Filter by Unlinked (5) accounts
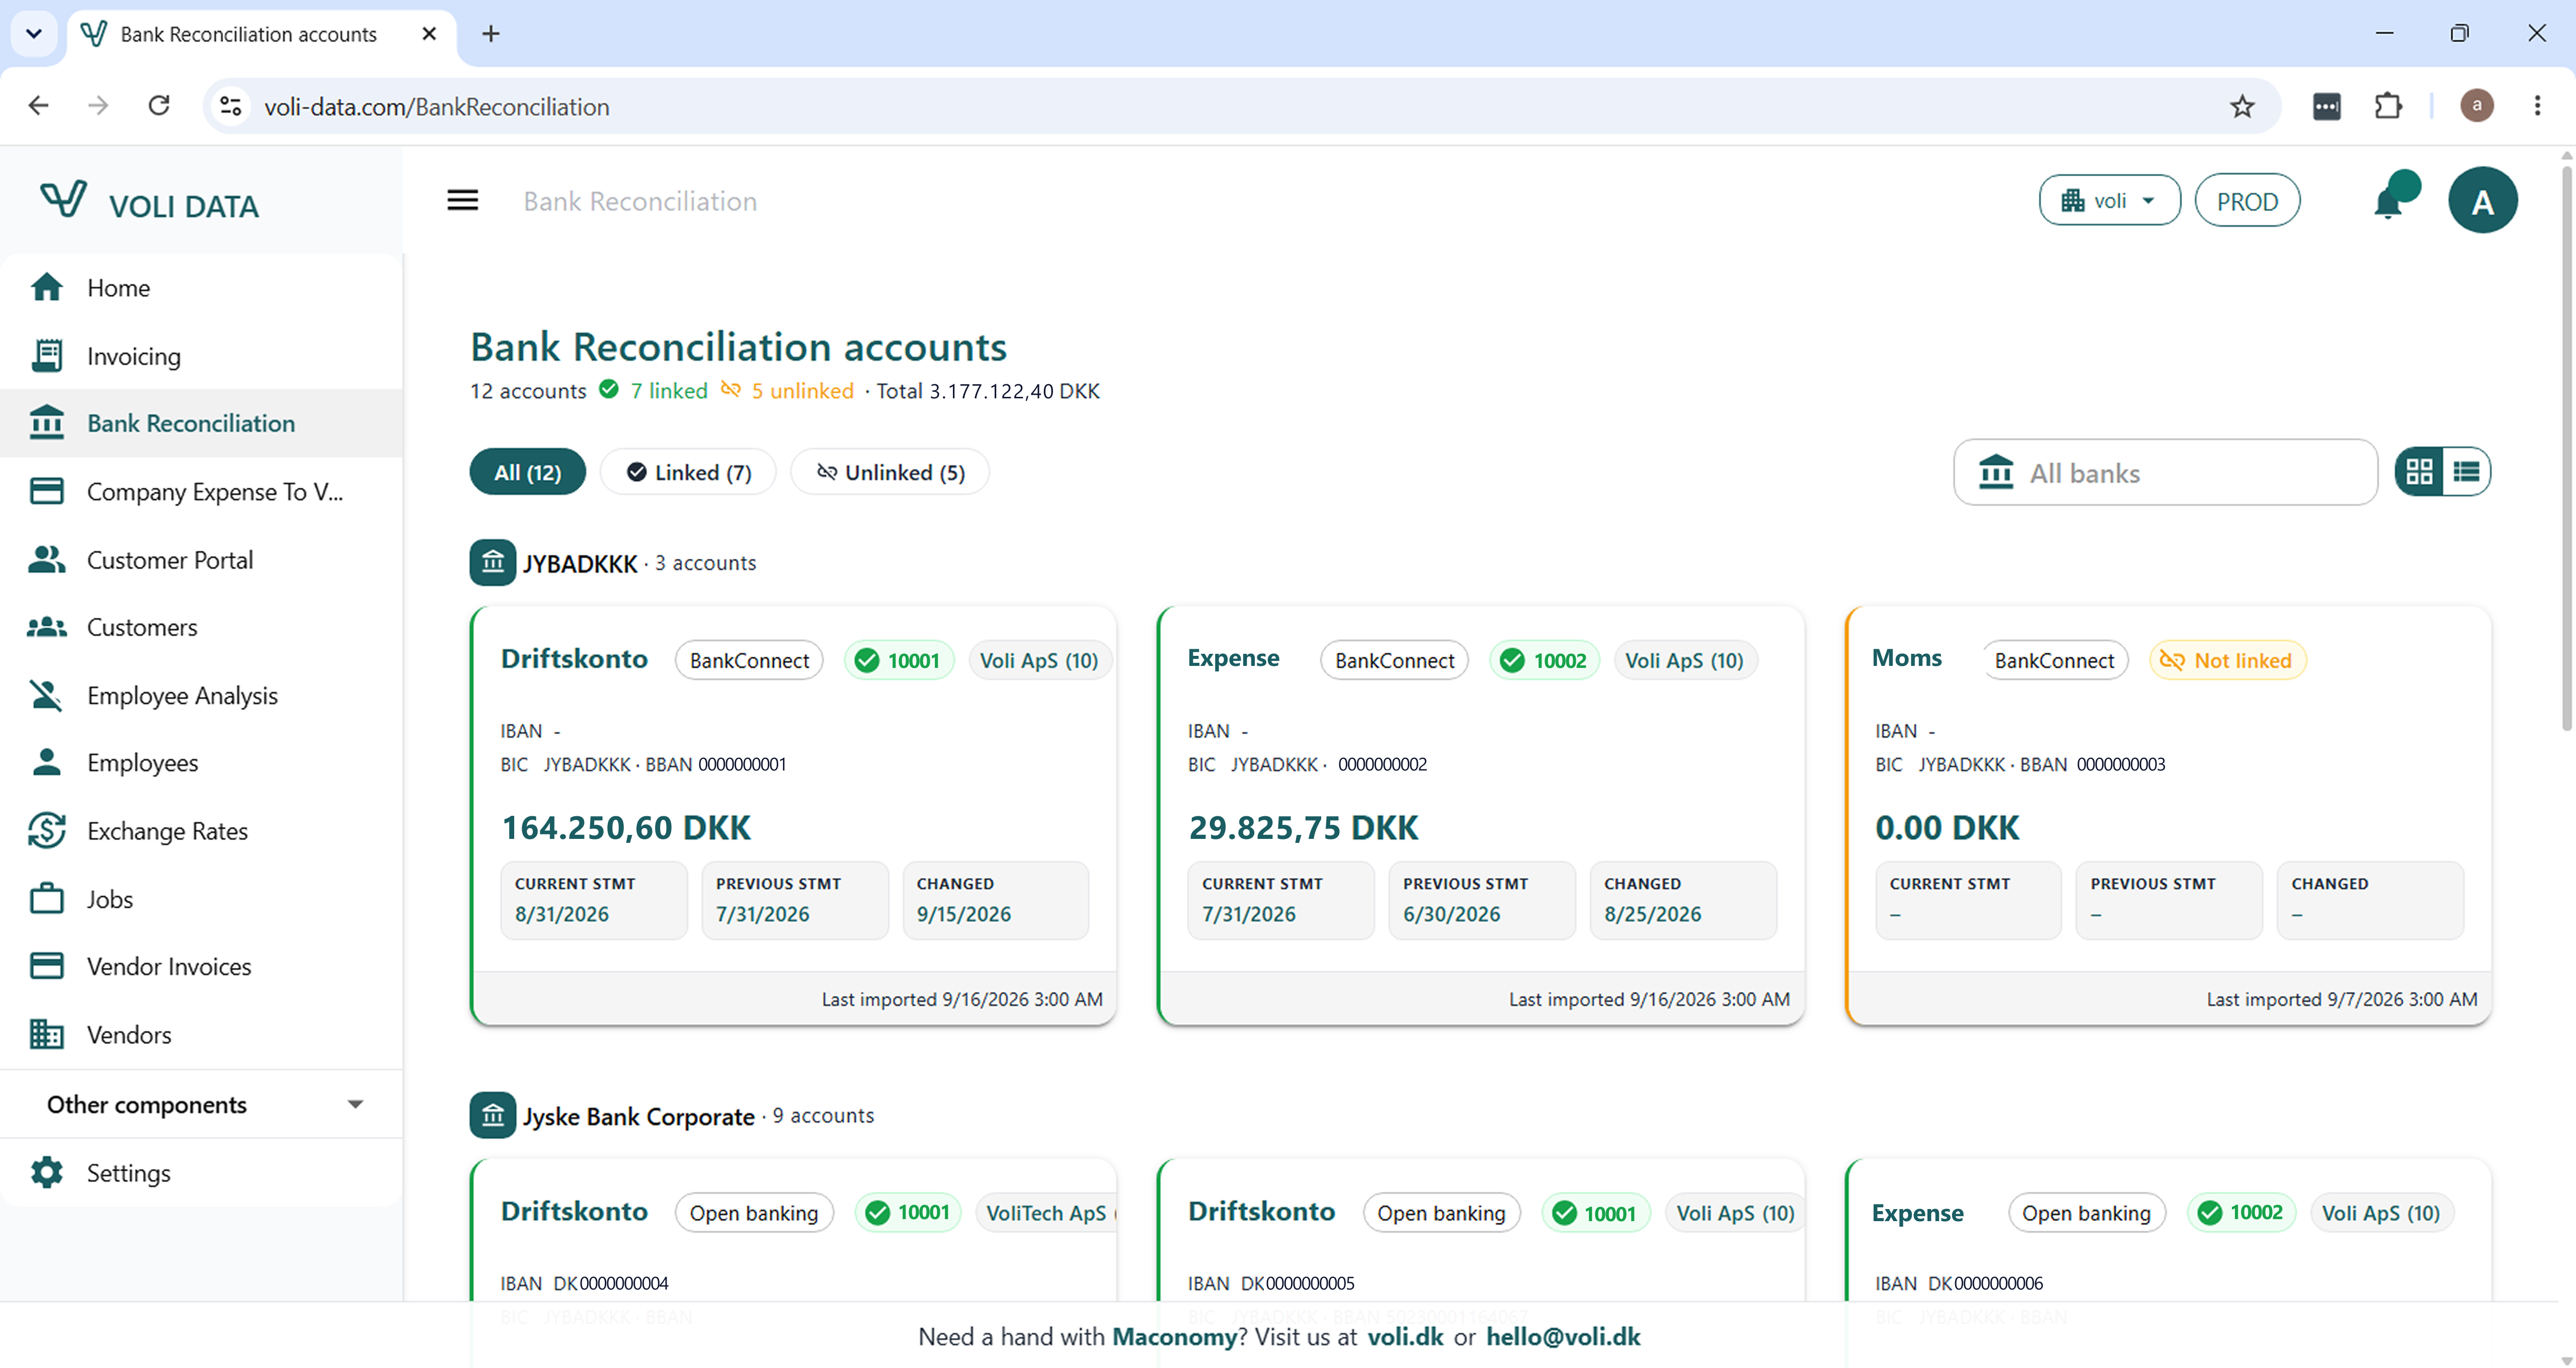Viewport: 2576px width, 1368px height. pyautogui.click(x=890, y=472)
